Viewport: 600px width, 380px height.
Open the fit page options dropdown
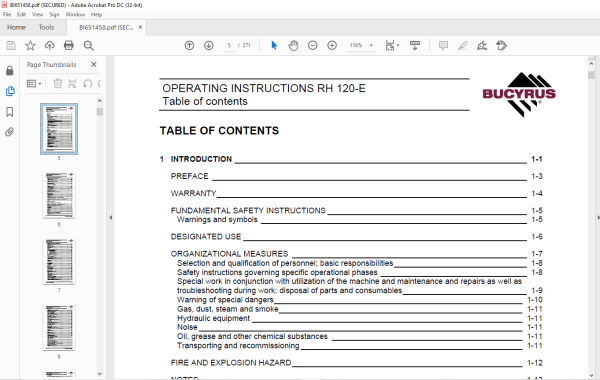point(392,46)
